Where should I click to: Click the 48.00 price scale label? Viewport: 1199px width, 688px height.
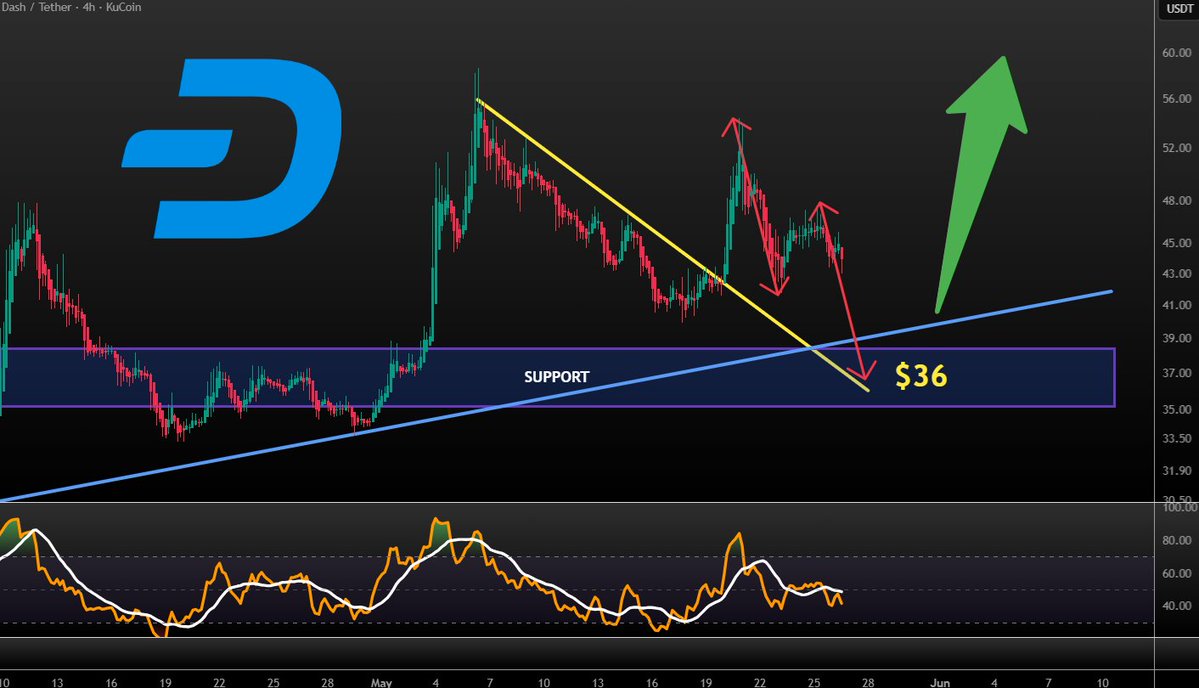pyautogui.click(x=1177, y=201)
